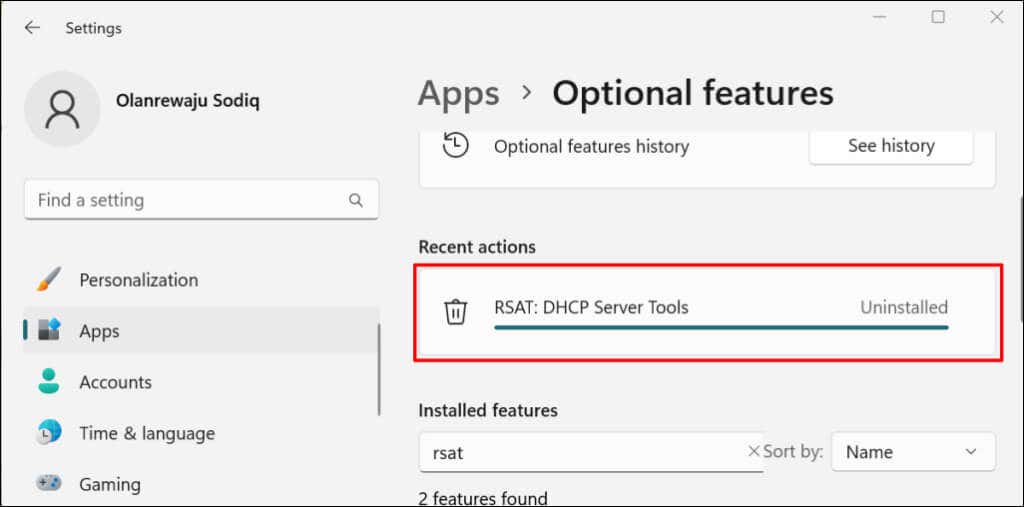
Task: Click the Personalization paintbrush icon
Action: coord(49,280)
